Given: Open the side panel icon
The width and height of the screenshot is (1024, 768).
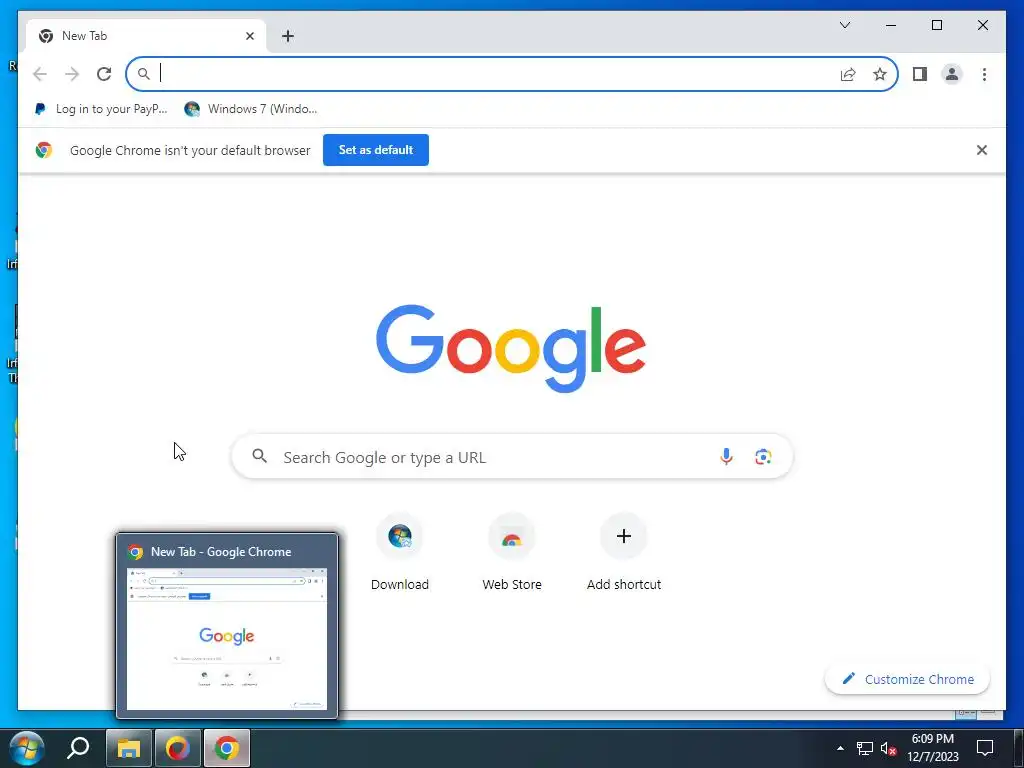Looking at the screenshot, I should click(x=920, y=74).
